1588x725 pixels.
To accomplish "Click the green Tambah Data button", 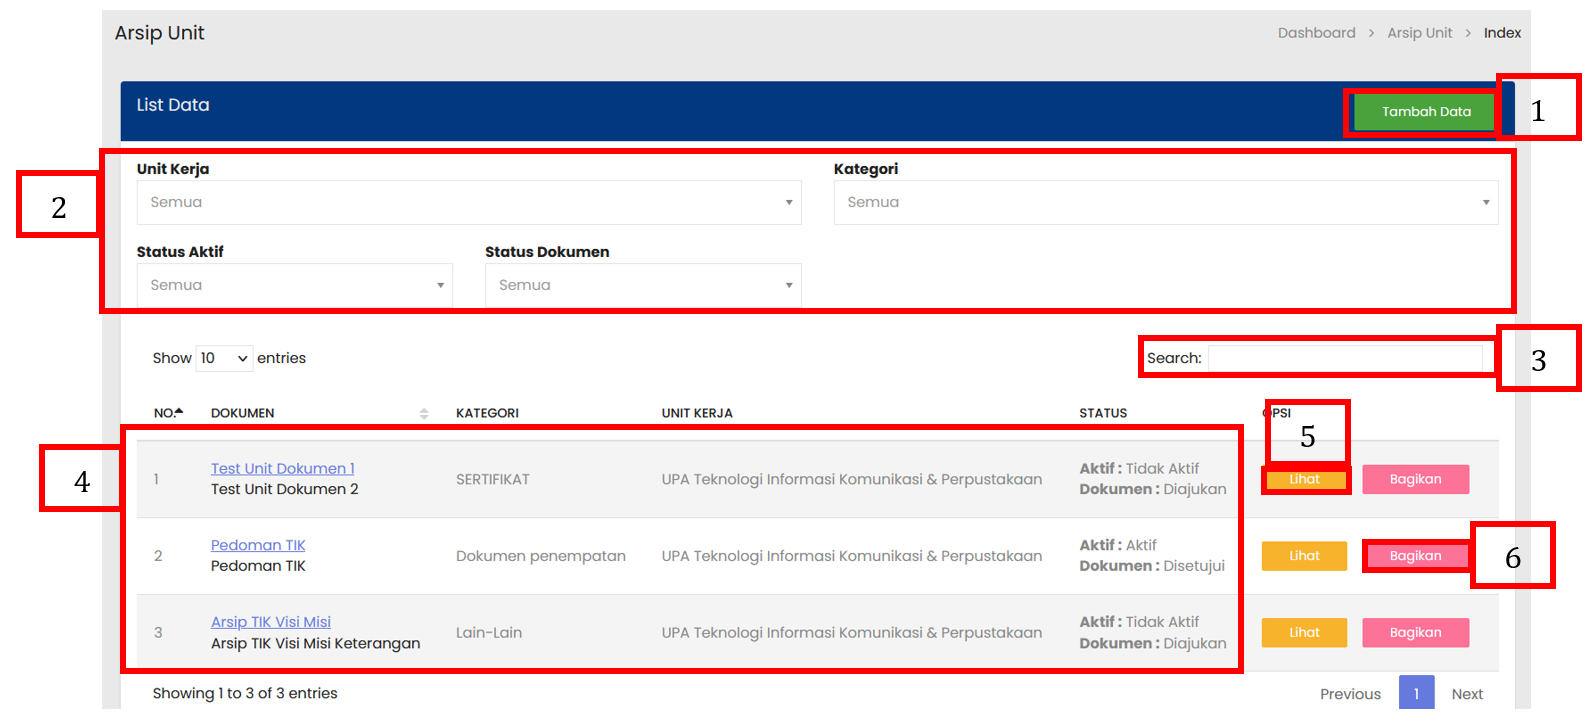I will tap(1425, 112).
